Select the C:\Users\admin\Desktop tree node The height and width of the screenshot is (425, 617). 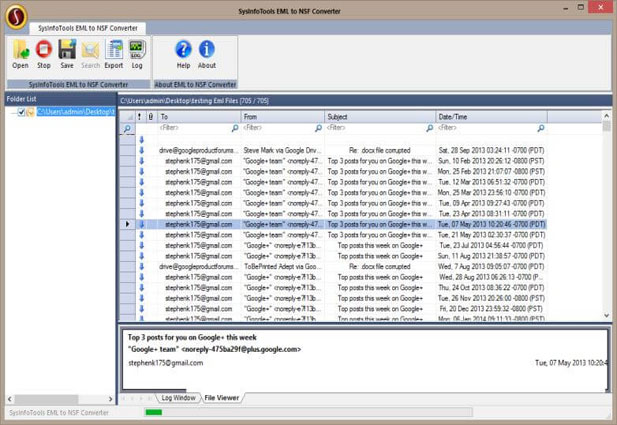pyautogui.click(x=76, y=112)
